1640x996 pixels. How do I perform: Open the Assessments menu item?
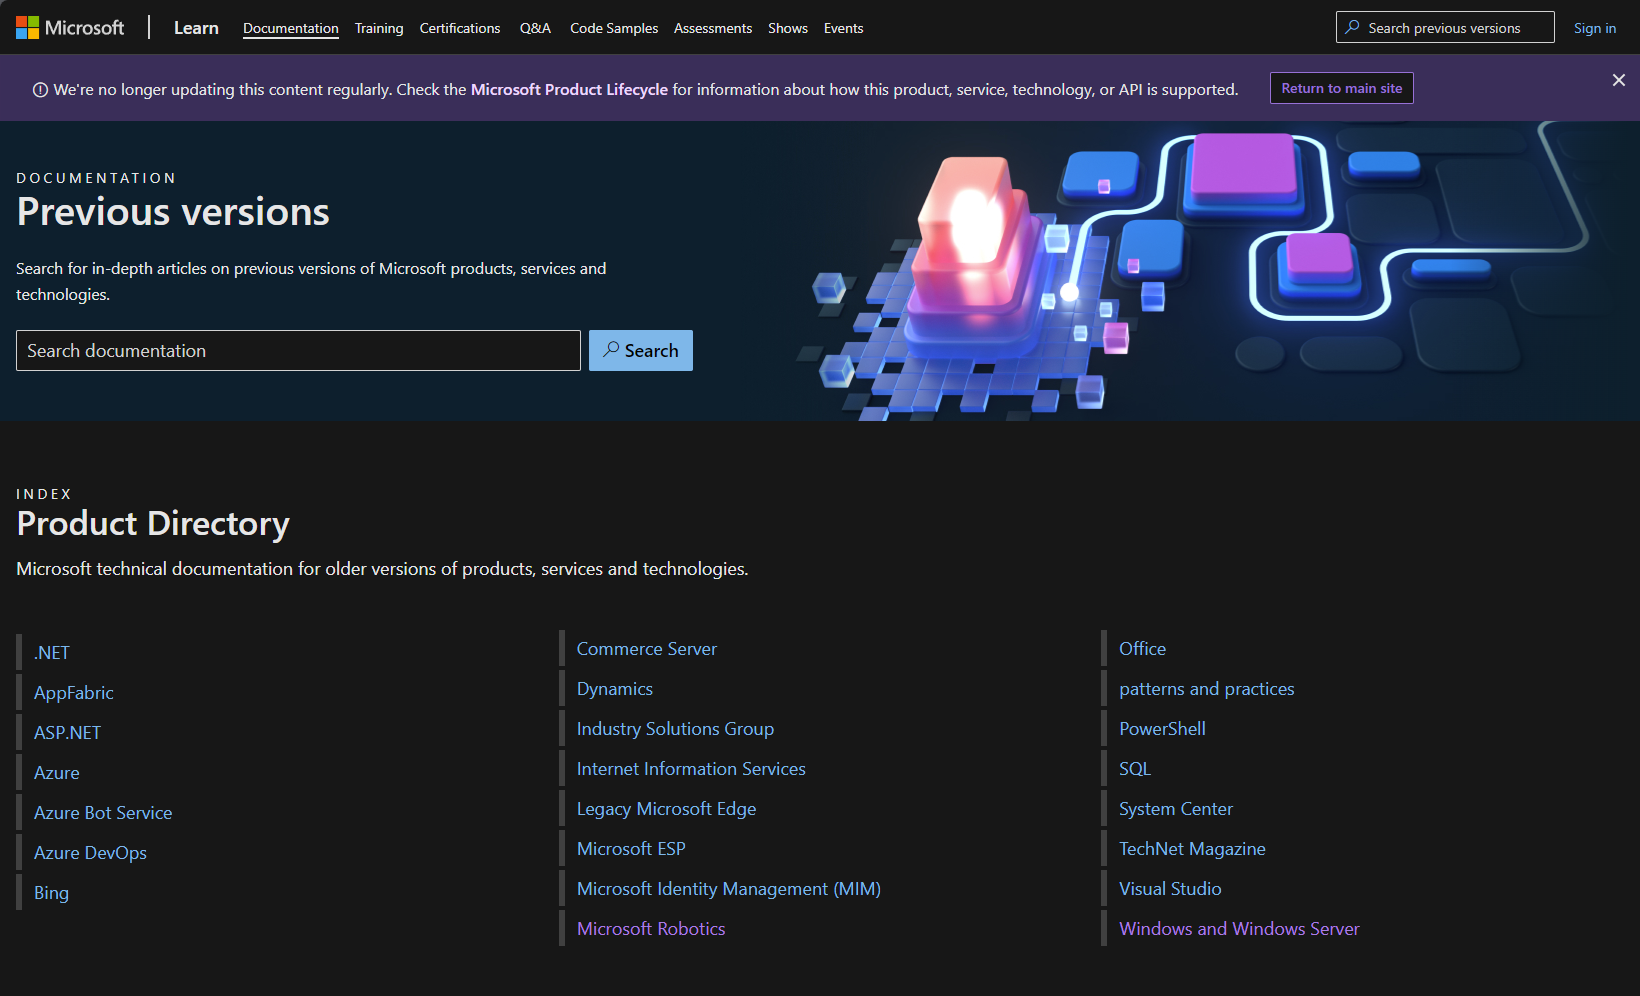pyautogui.click(x=713, y=28)
